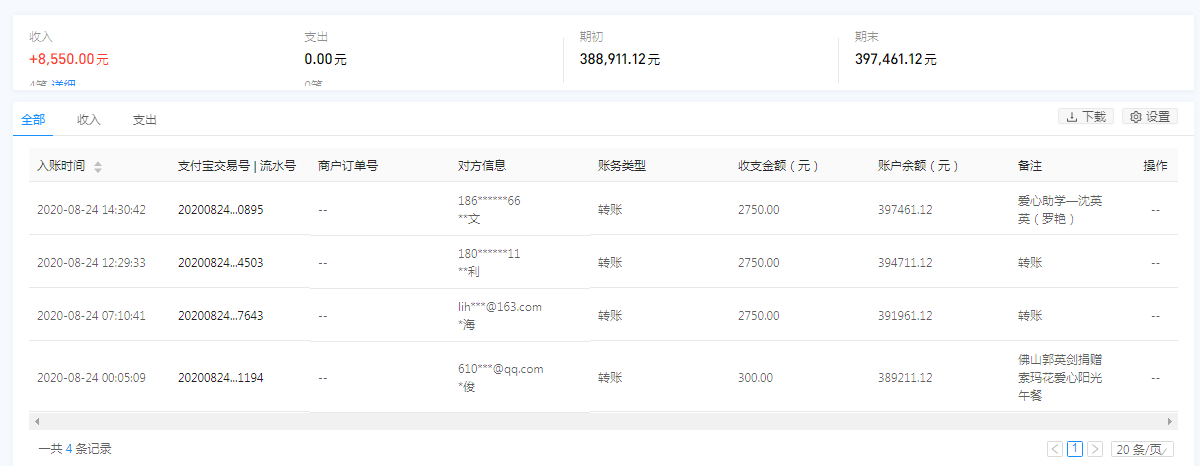The height and width of the screenshot is (466, 1200).
Task: Click the horizontal scrollbar track
Action: (x=600, y=422)
